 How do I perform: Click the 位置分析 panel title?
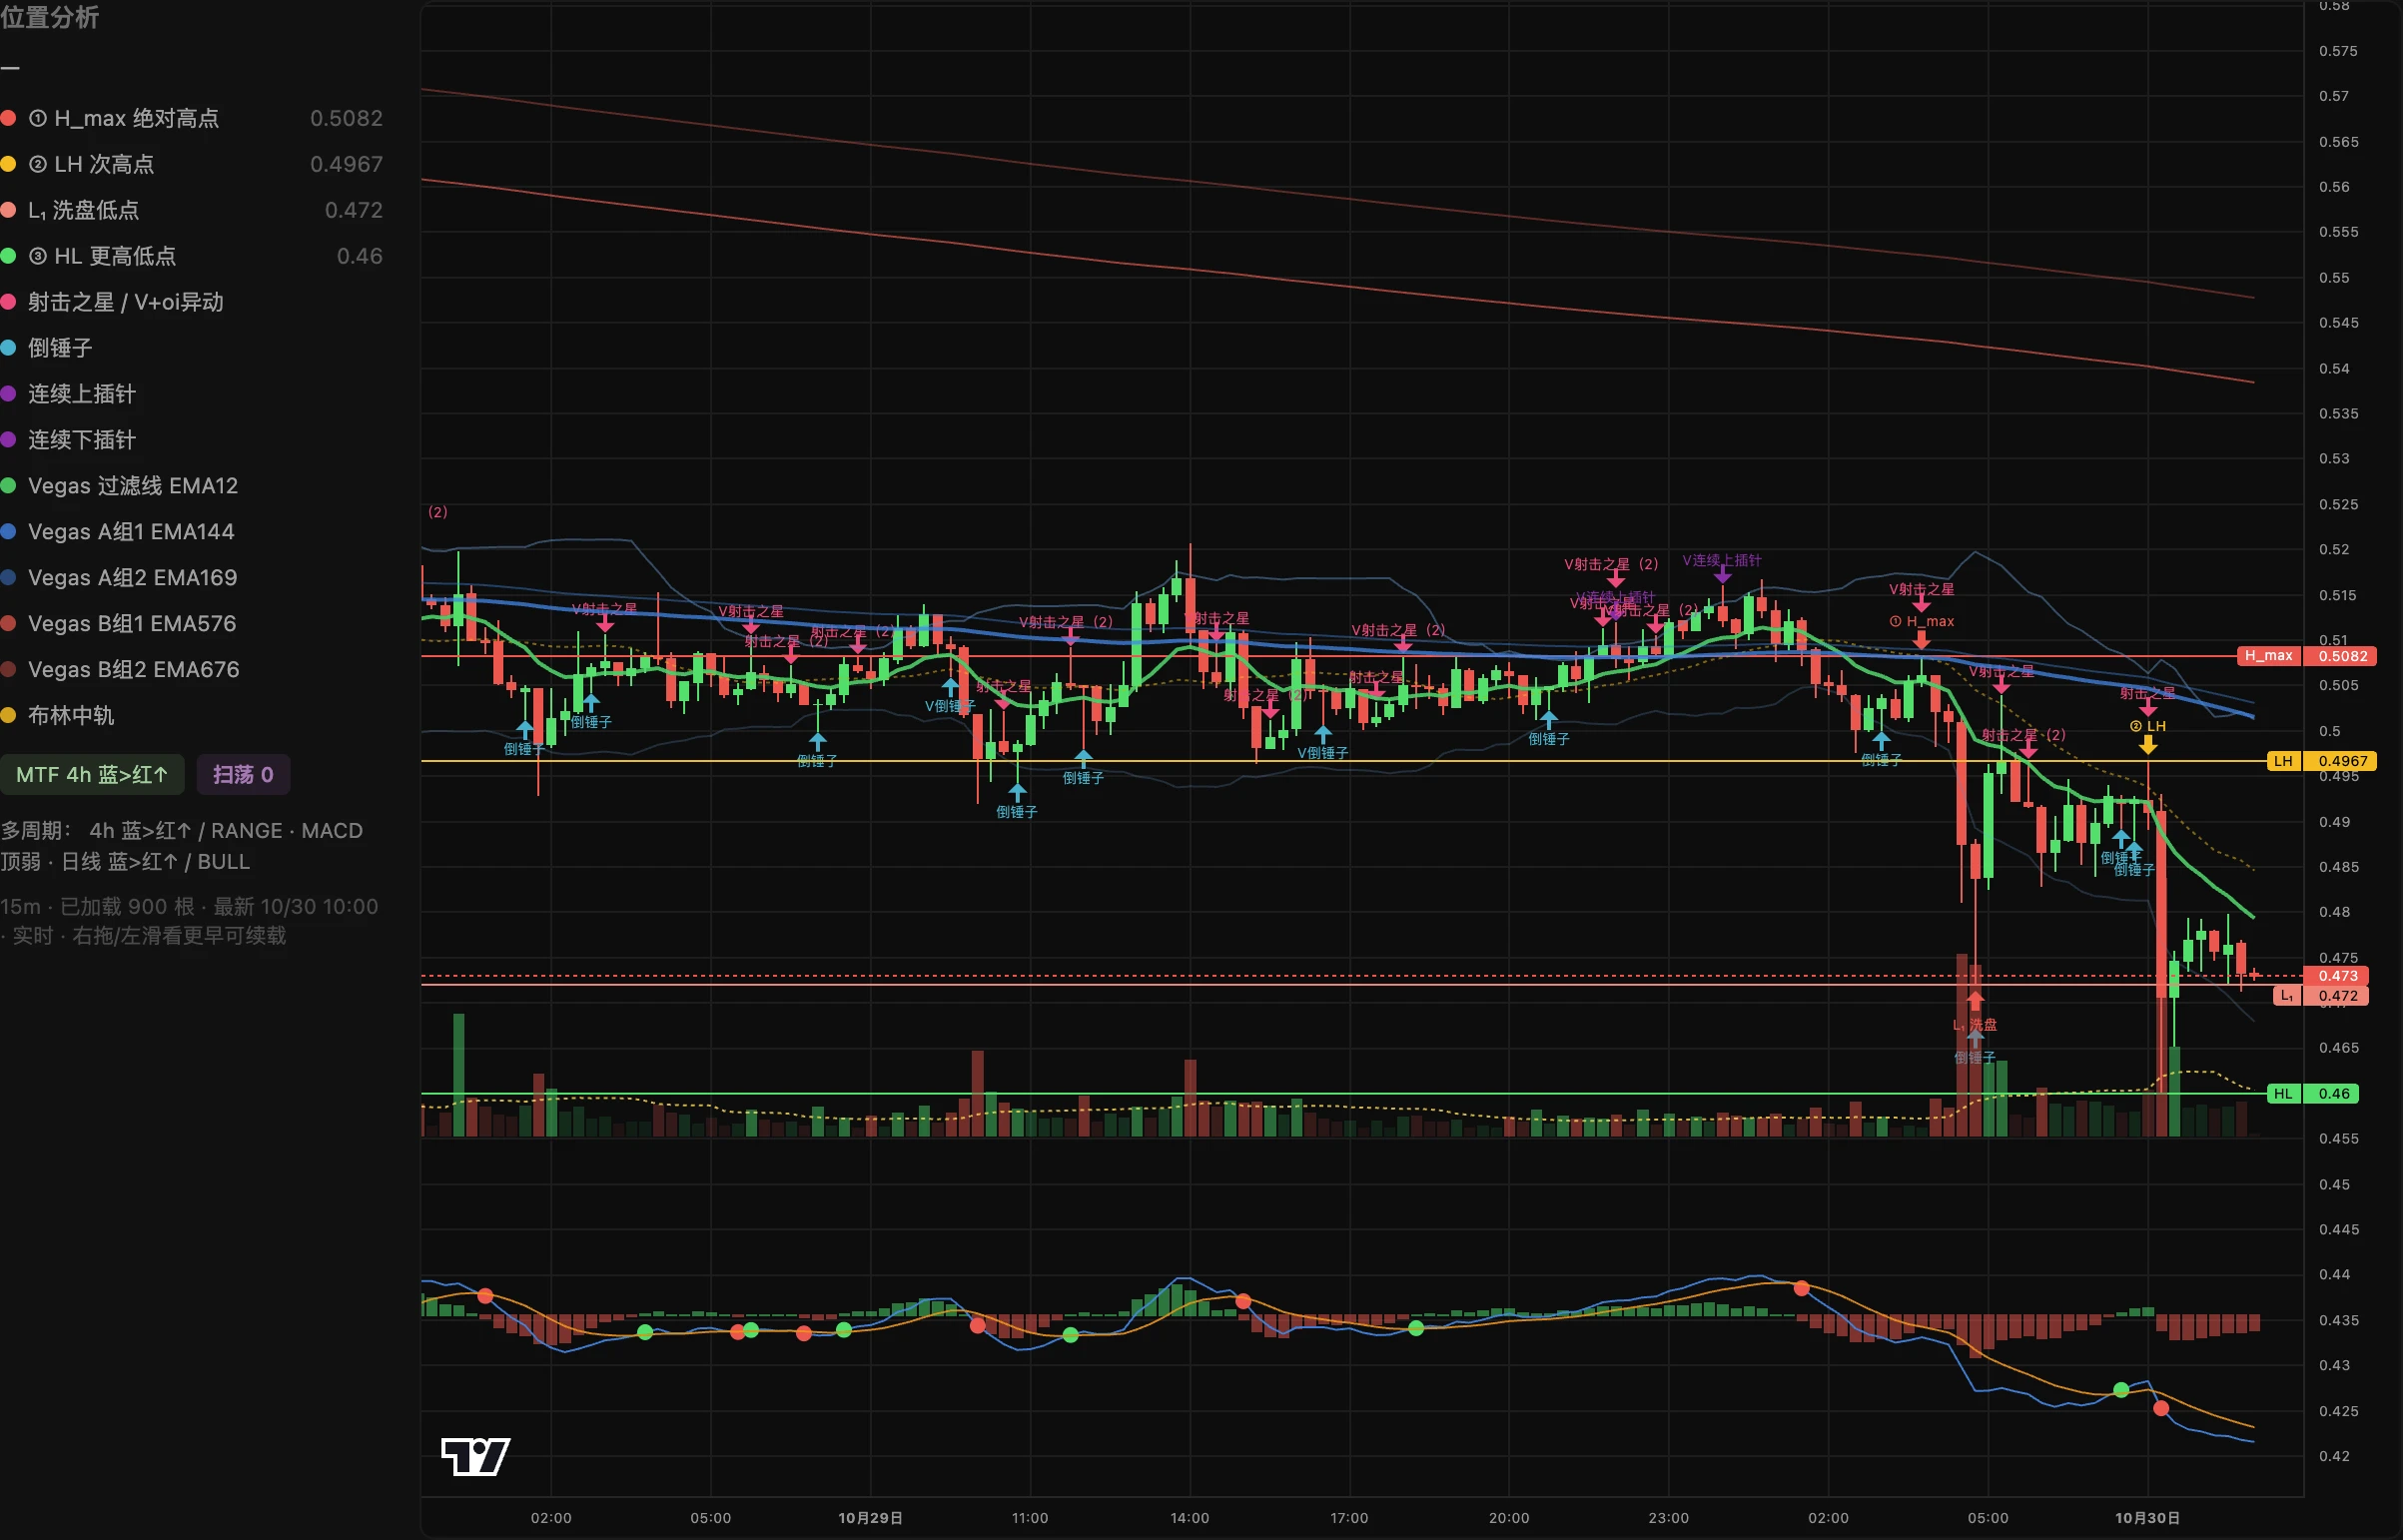tap(50, 17)
